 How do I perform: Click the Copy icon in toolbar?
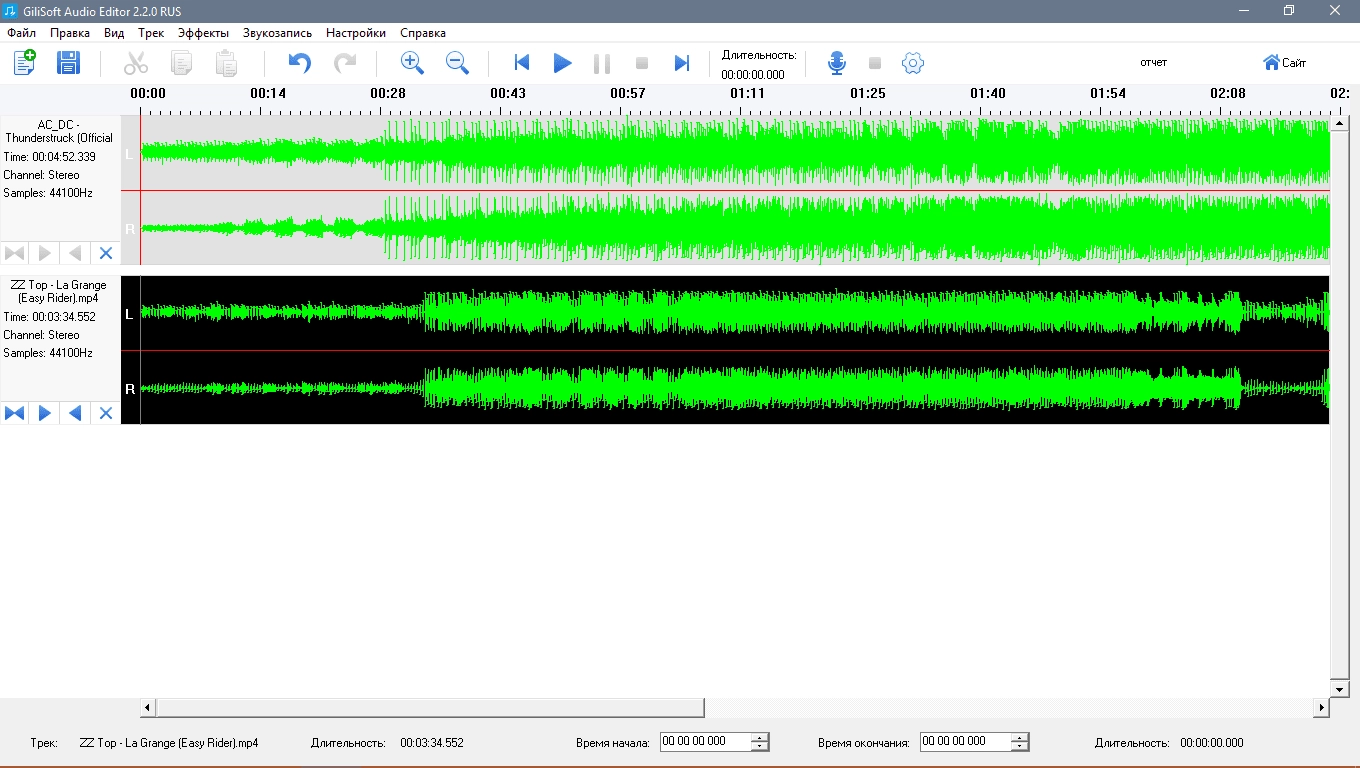point(181,63)
